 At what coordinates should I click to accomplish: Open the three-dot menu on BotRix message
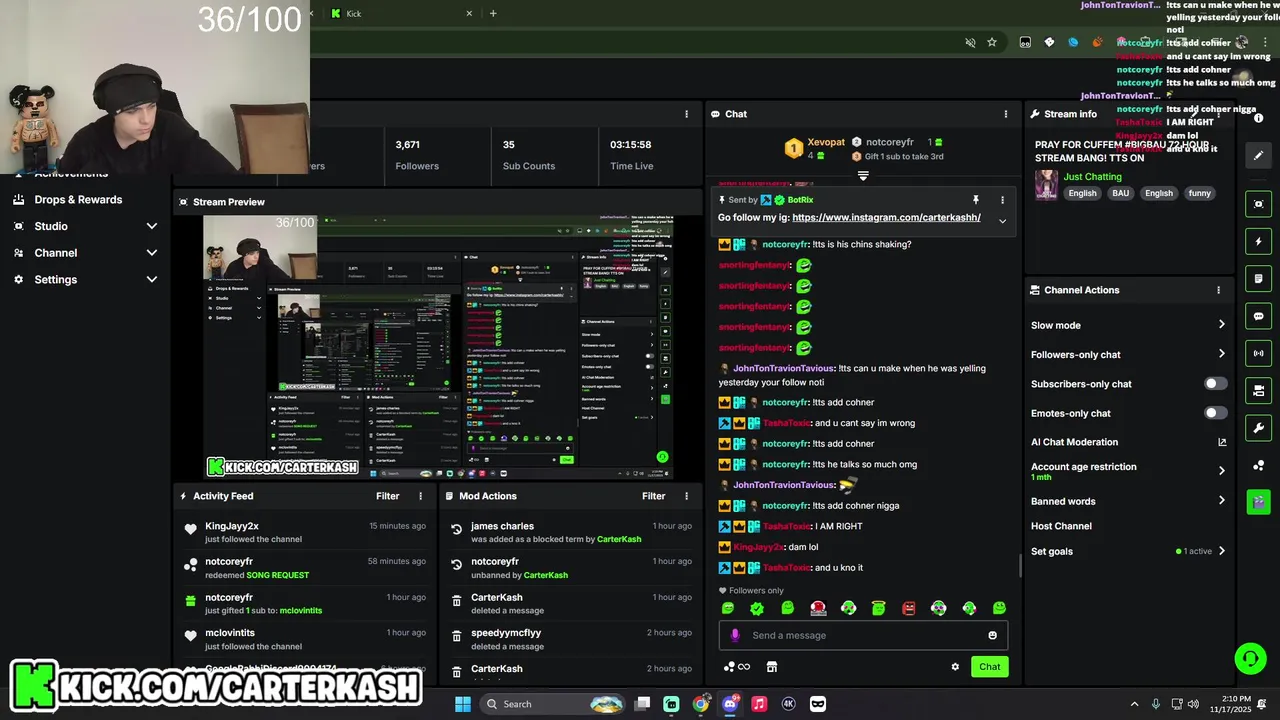[x=1002, y=200]
